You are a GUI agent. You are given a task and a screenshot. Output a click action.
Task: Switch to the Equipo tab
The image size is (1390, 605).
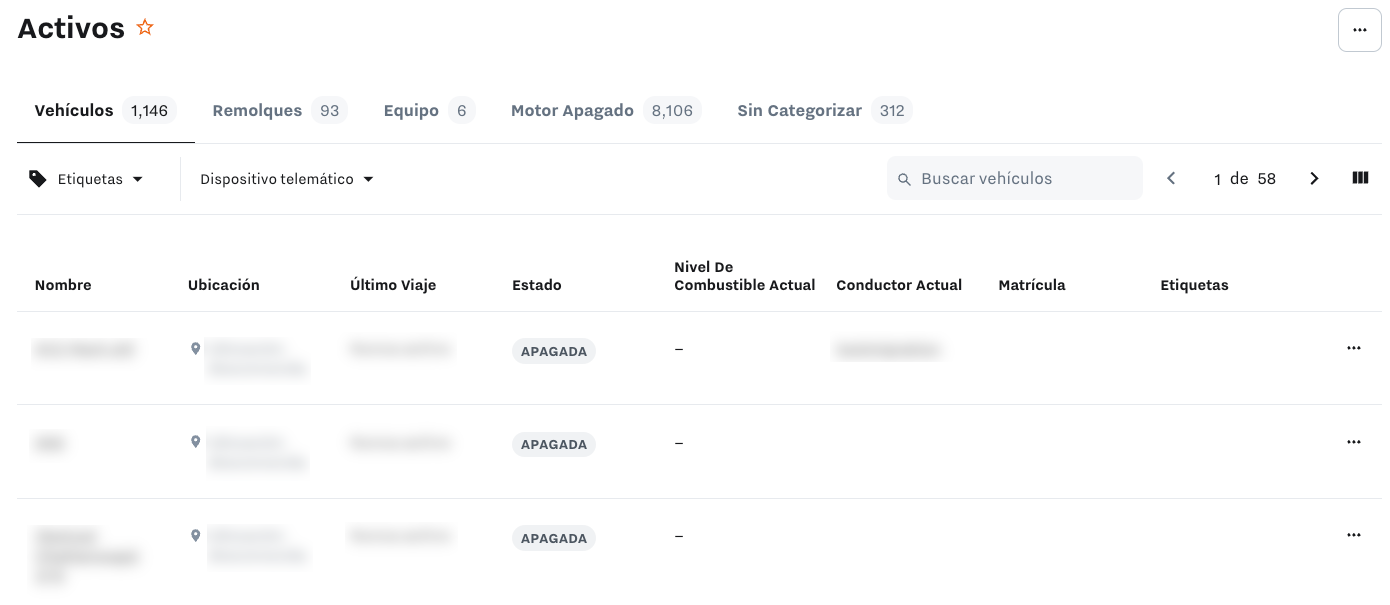point(428,111)
